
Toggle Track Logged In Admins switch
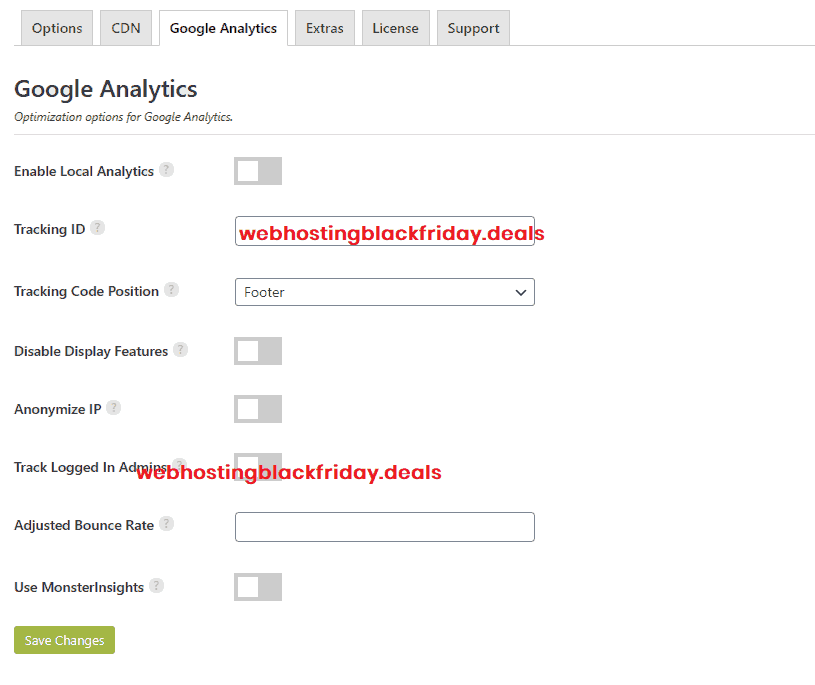pos(258,467)
